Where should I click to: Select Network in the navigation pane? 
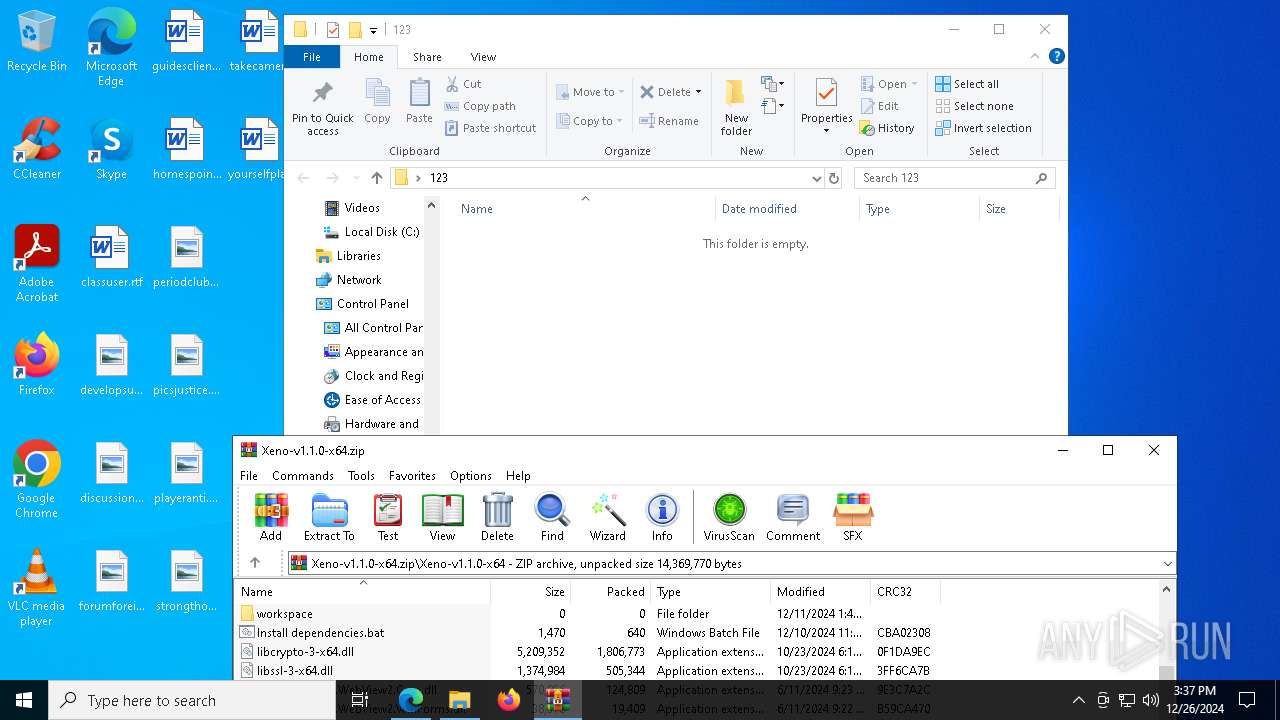coord(349,280)
